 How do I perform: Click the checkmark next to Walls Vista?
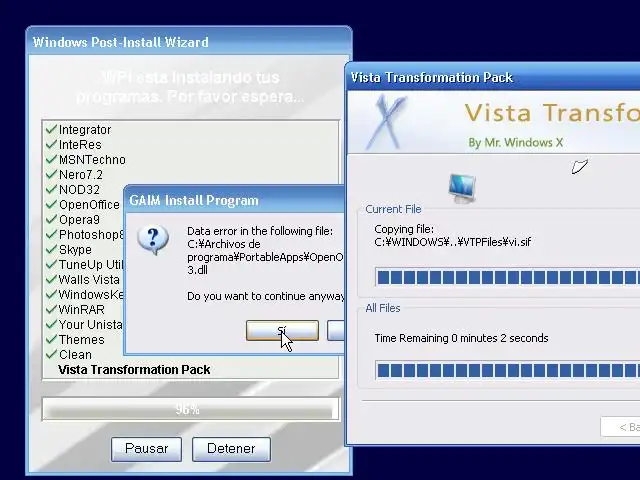pyautogui.click(x=51, y=280)
